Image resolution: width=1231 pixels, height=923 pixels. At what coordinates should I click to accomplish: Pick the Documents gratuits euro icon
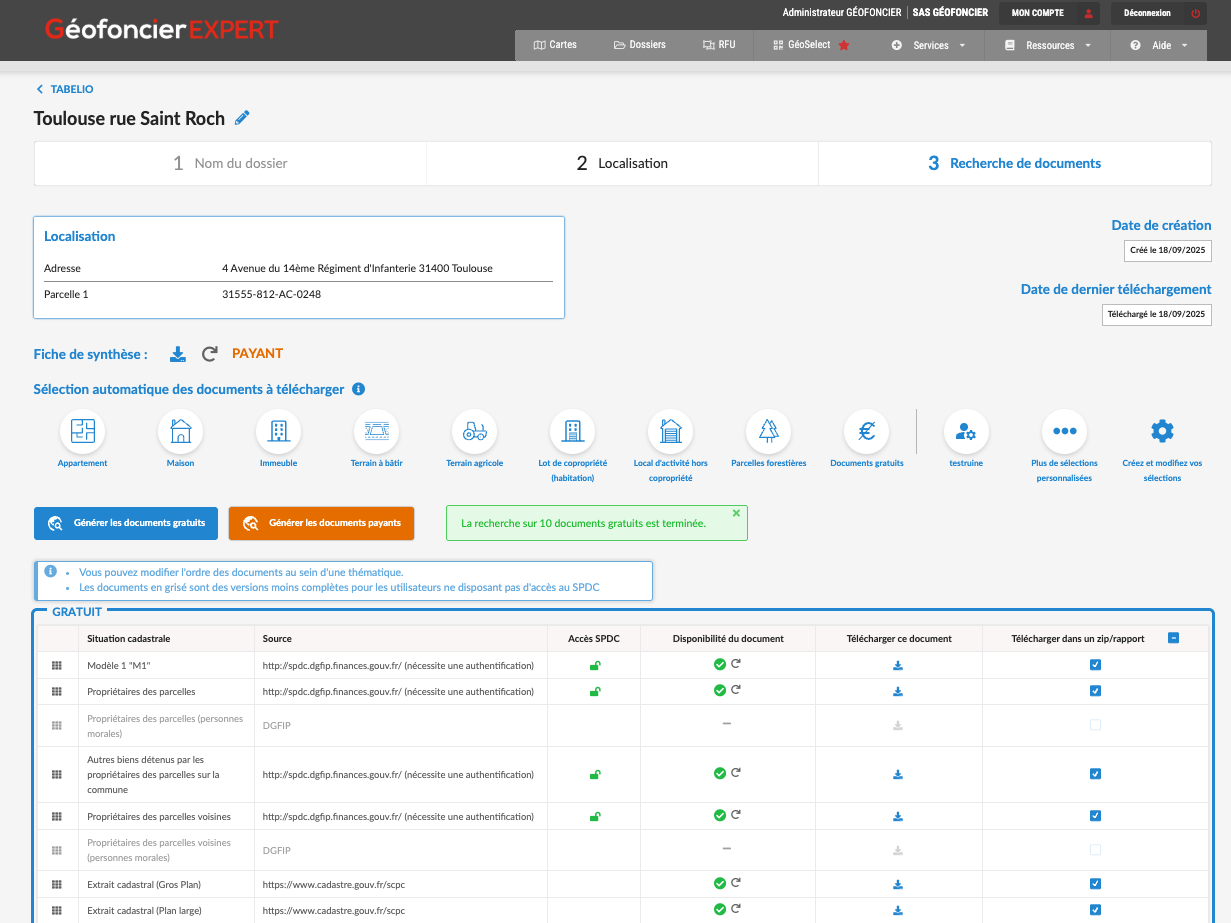tap(866, 431)
